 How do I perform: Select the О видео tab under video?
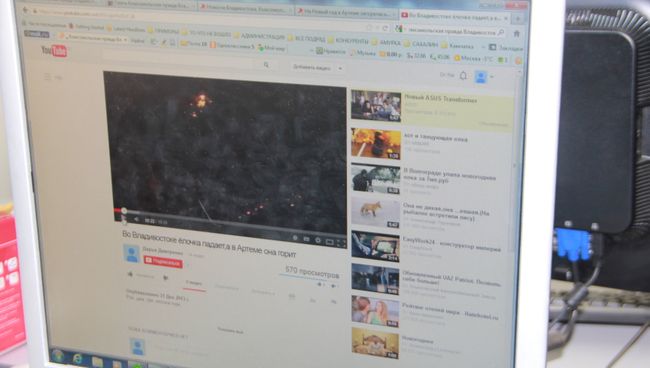(x=194, y=283)
